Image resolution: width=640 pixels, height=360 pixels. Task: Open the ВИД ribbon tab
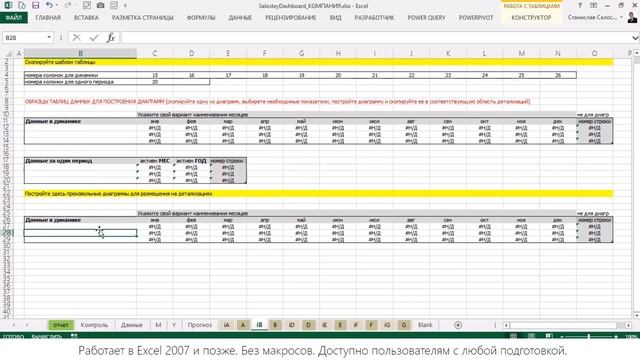tap(336, 18)
